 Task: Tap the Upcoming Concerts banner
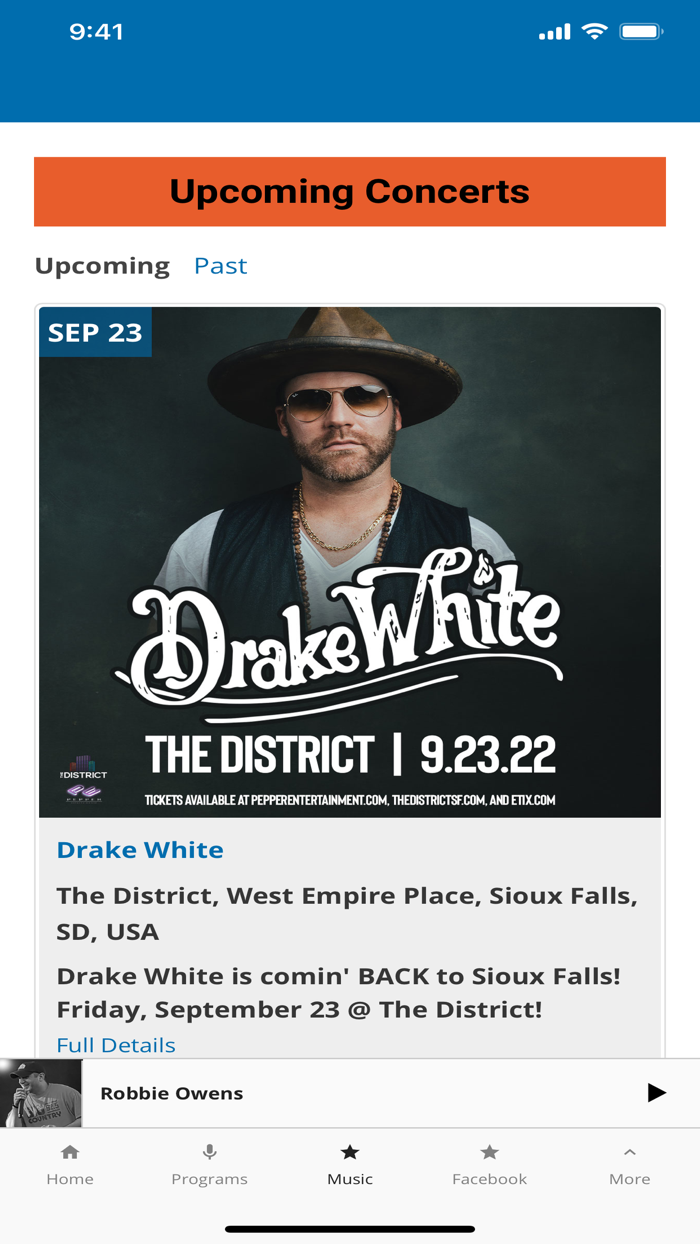pos(350,190)
